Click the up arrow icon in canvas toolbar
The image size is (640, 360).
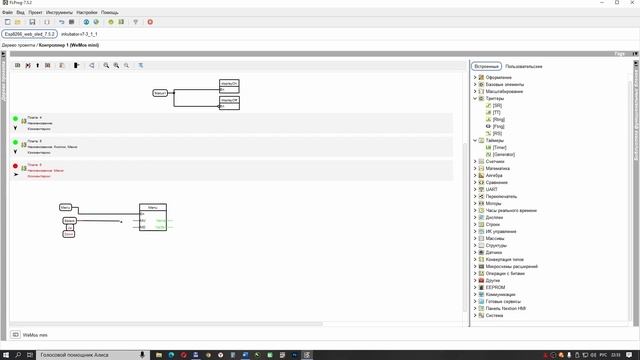[x=38, y=65]
